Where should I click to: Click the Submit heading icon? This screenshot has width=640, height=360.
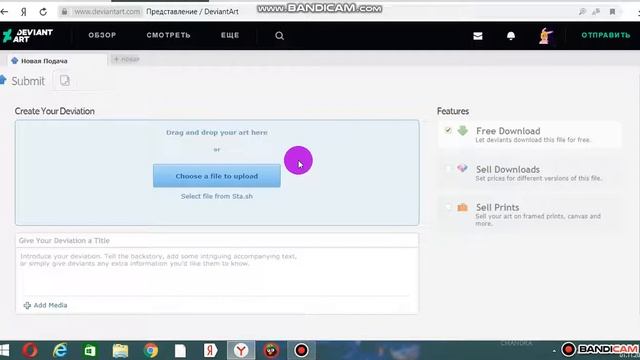(x=3, y=80)
